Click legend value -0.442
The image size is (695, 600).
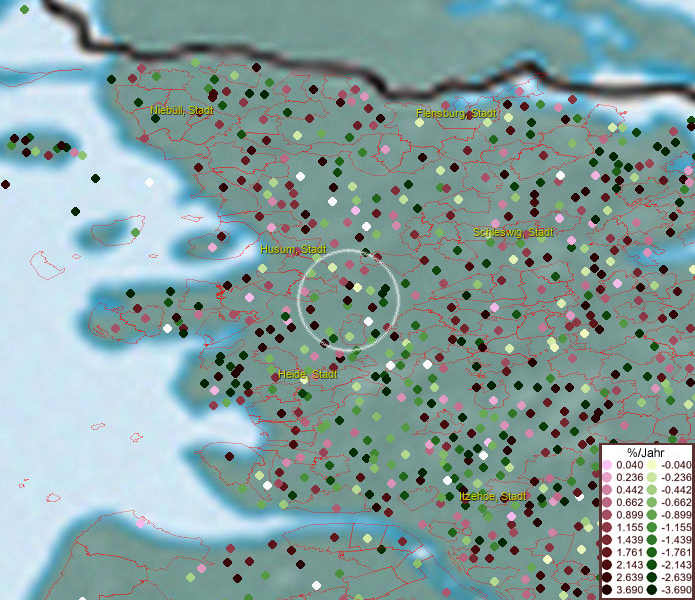click(x=676, y=490)
